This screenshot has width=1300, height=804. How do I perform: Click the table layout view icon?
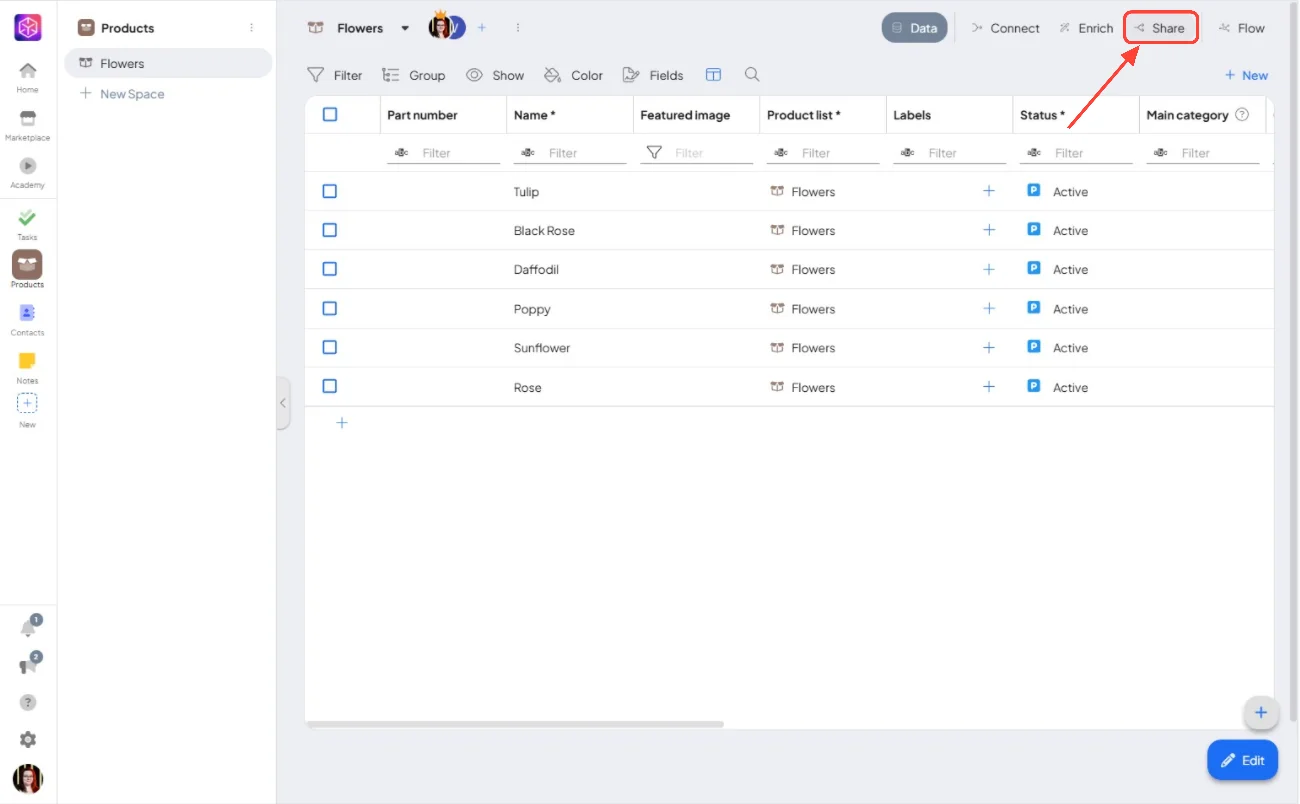pyautogui.click(x=713, y=75)
